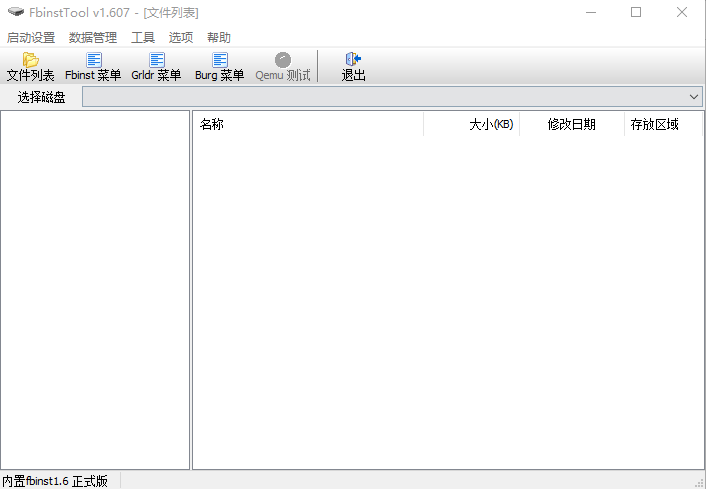Close the FbinstTool window

pos(682,12)
